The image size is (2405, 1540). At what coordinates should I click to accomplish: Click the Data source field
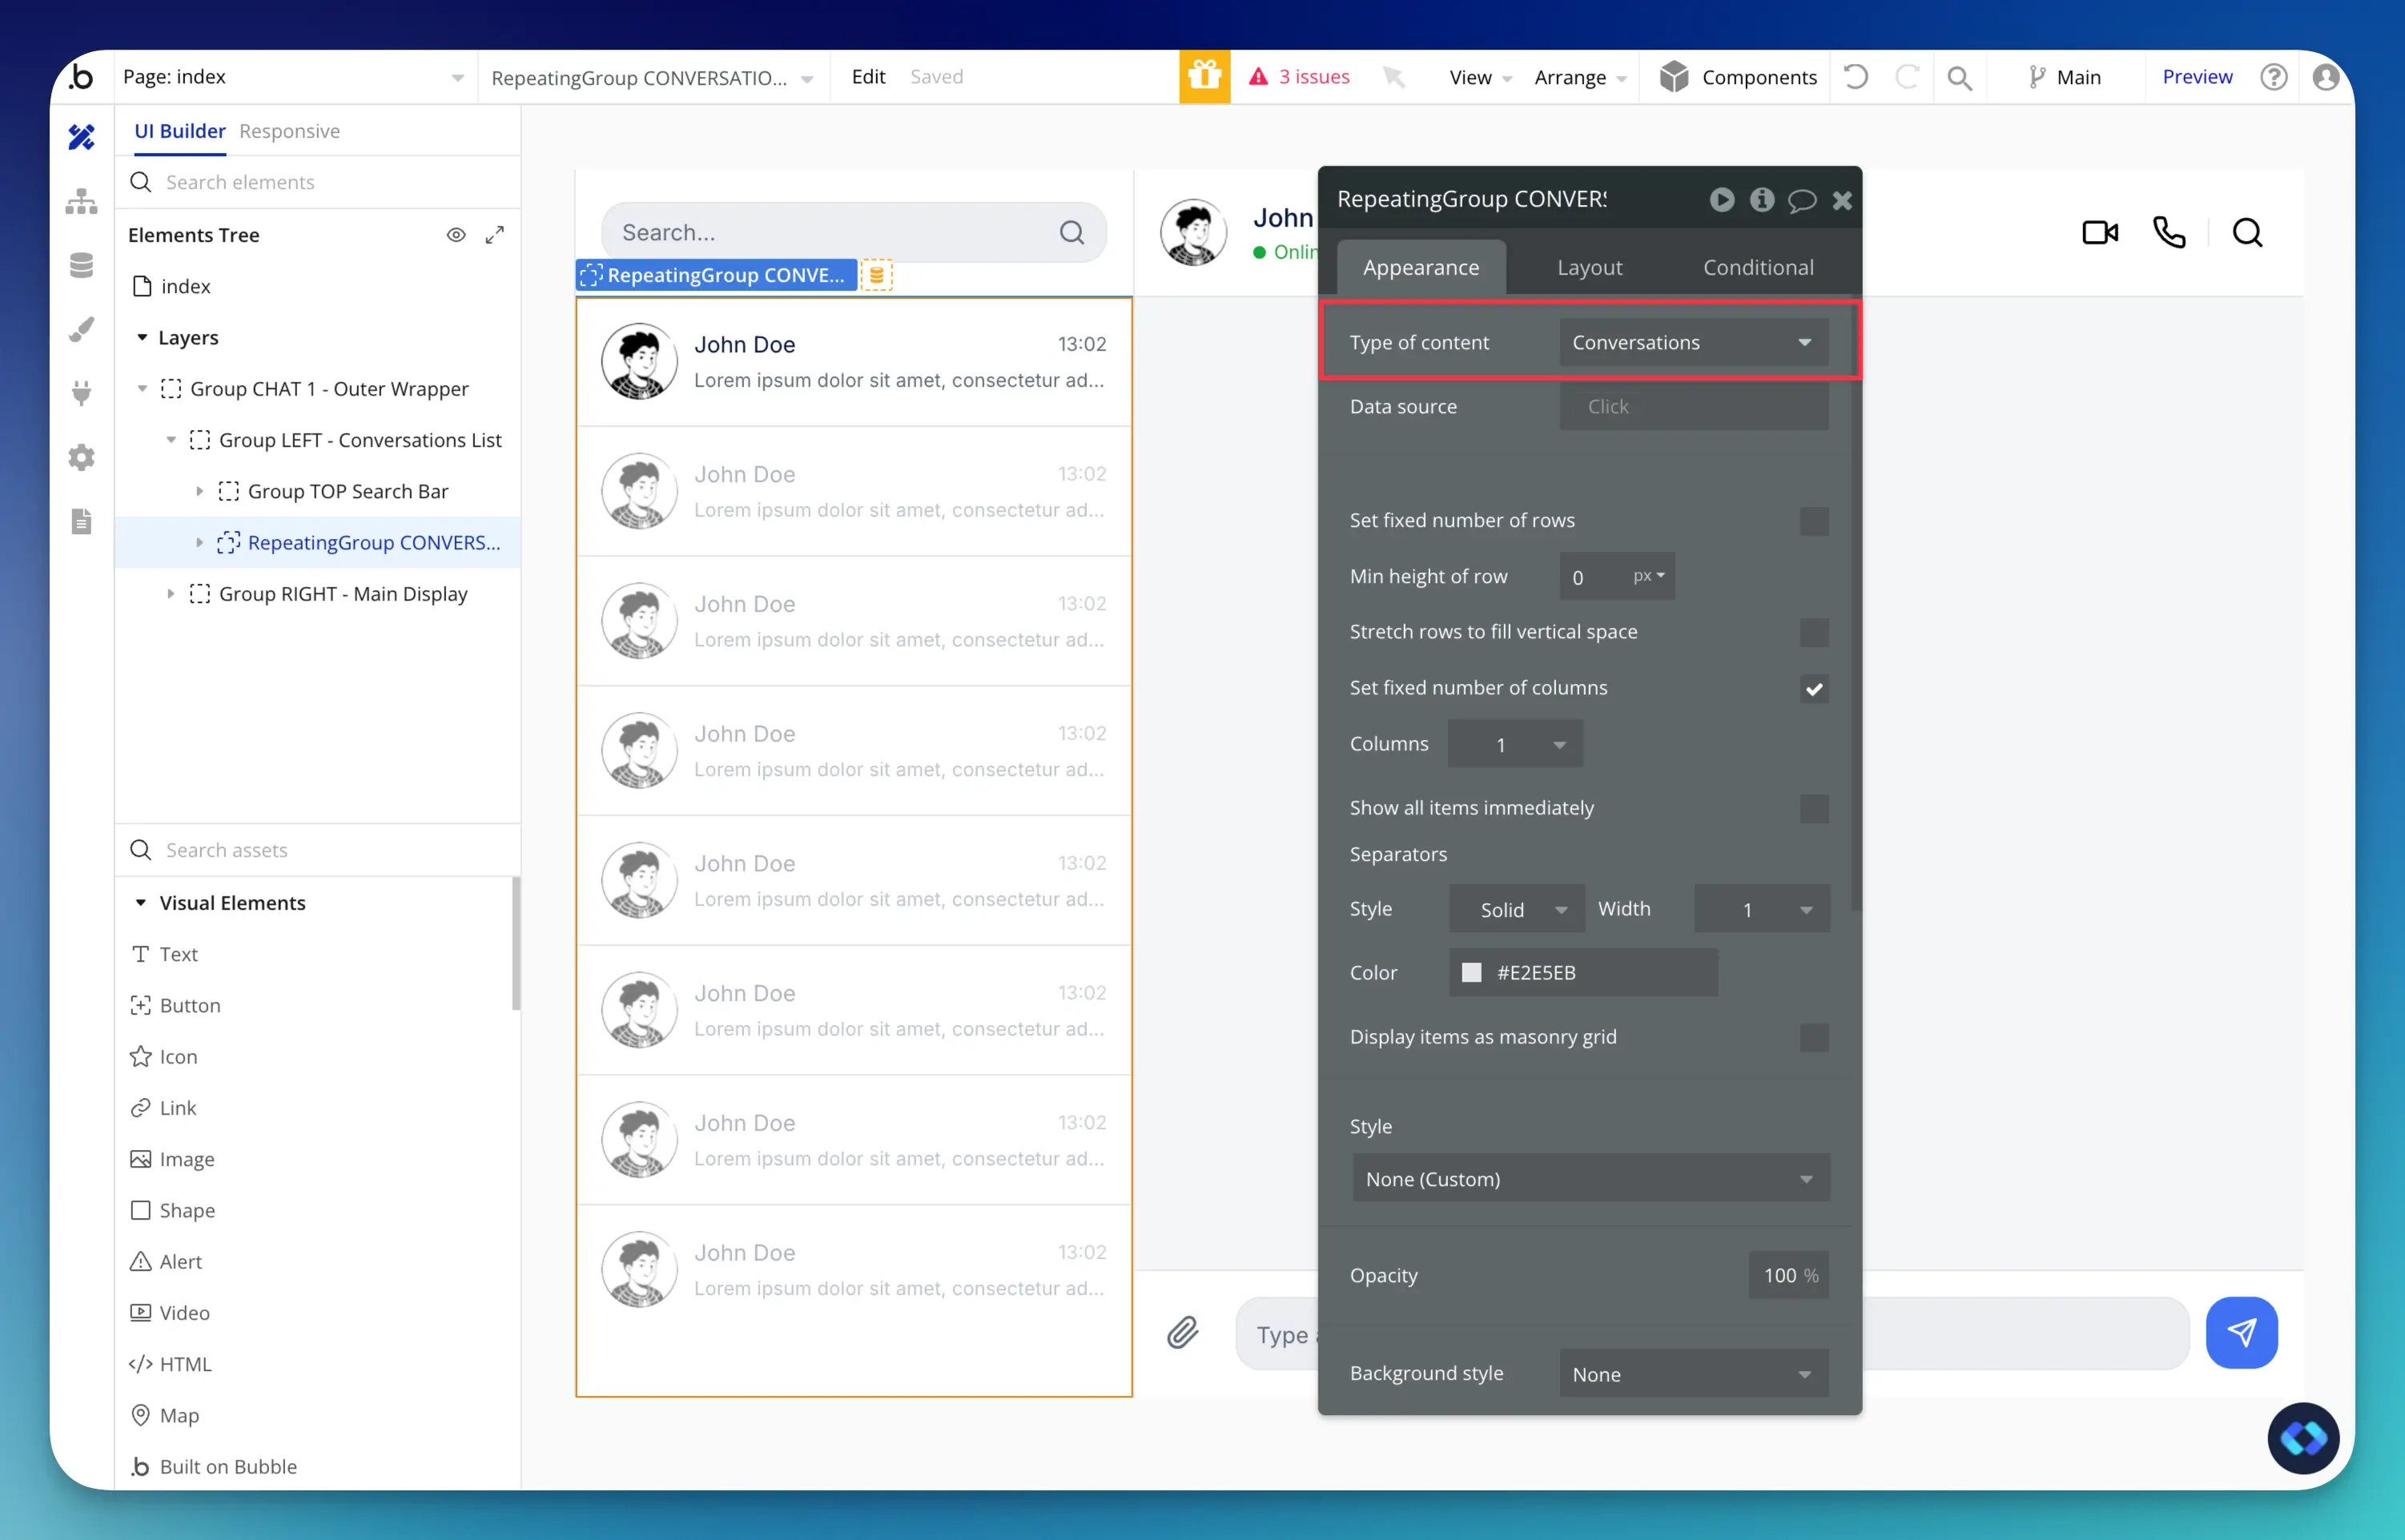tap(1693, 406)
